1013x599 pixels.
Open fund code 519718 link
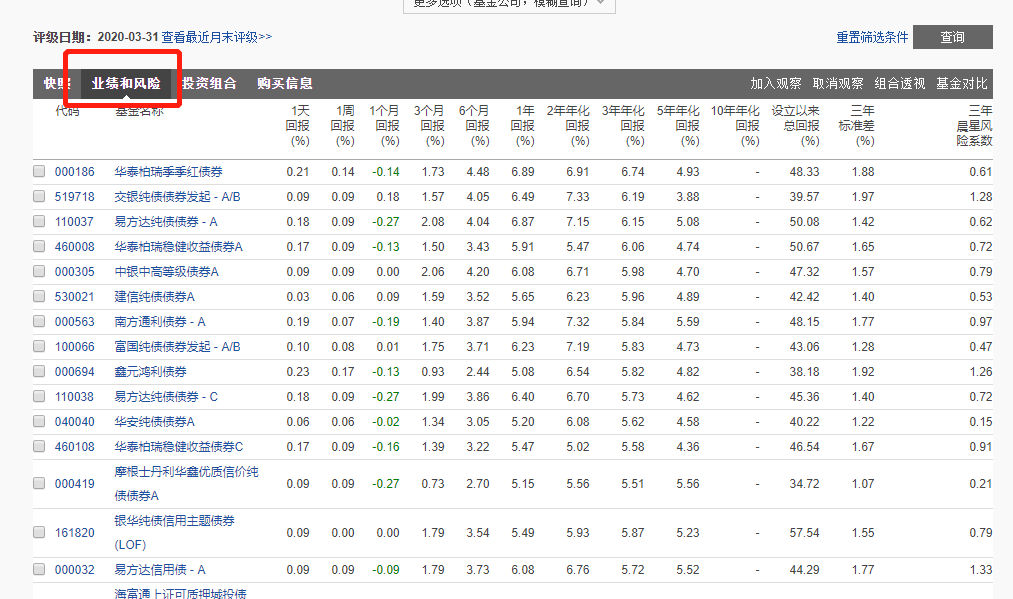click(74, 197)
